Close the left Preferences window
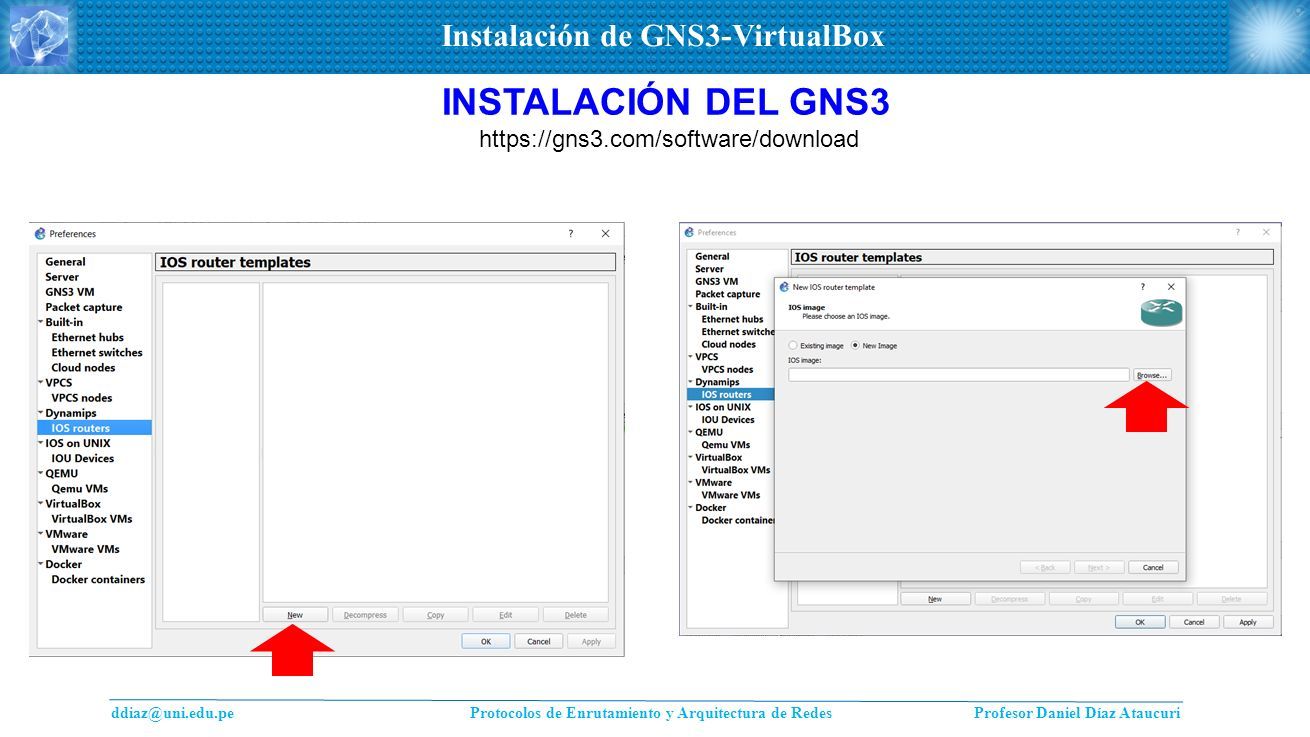 pyautogui.click(x=605, y=234)
